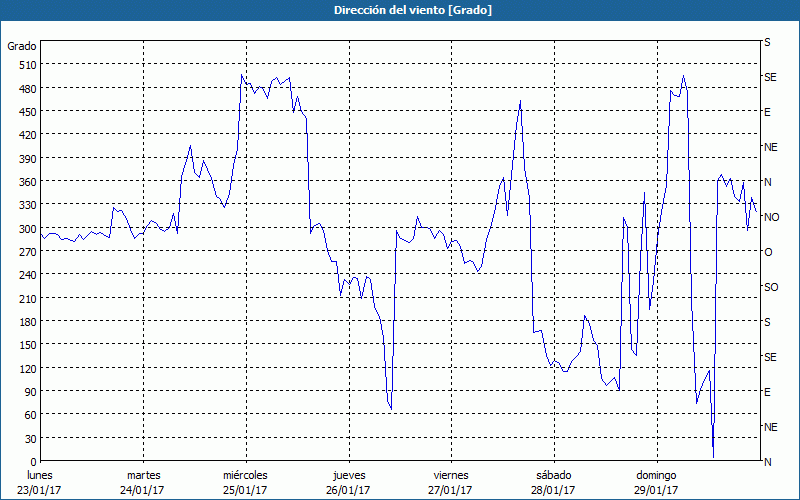The width and height of the screenshot is (800, 500).
Task: Click the 180 tick label on the left axis
Action: (x=26, y=321)
